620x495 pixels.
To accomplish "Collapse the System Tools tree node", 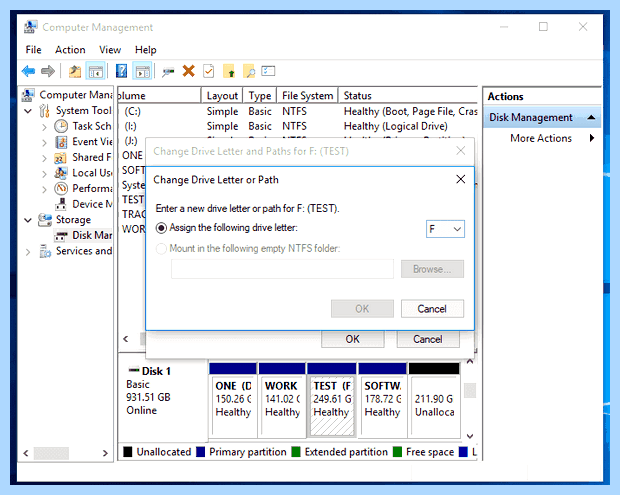I will pyautogui.click(x=28, y=111).
